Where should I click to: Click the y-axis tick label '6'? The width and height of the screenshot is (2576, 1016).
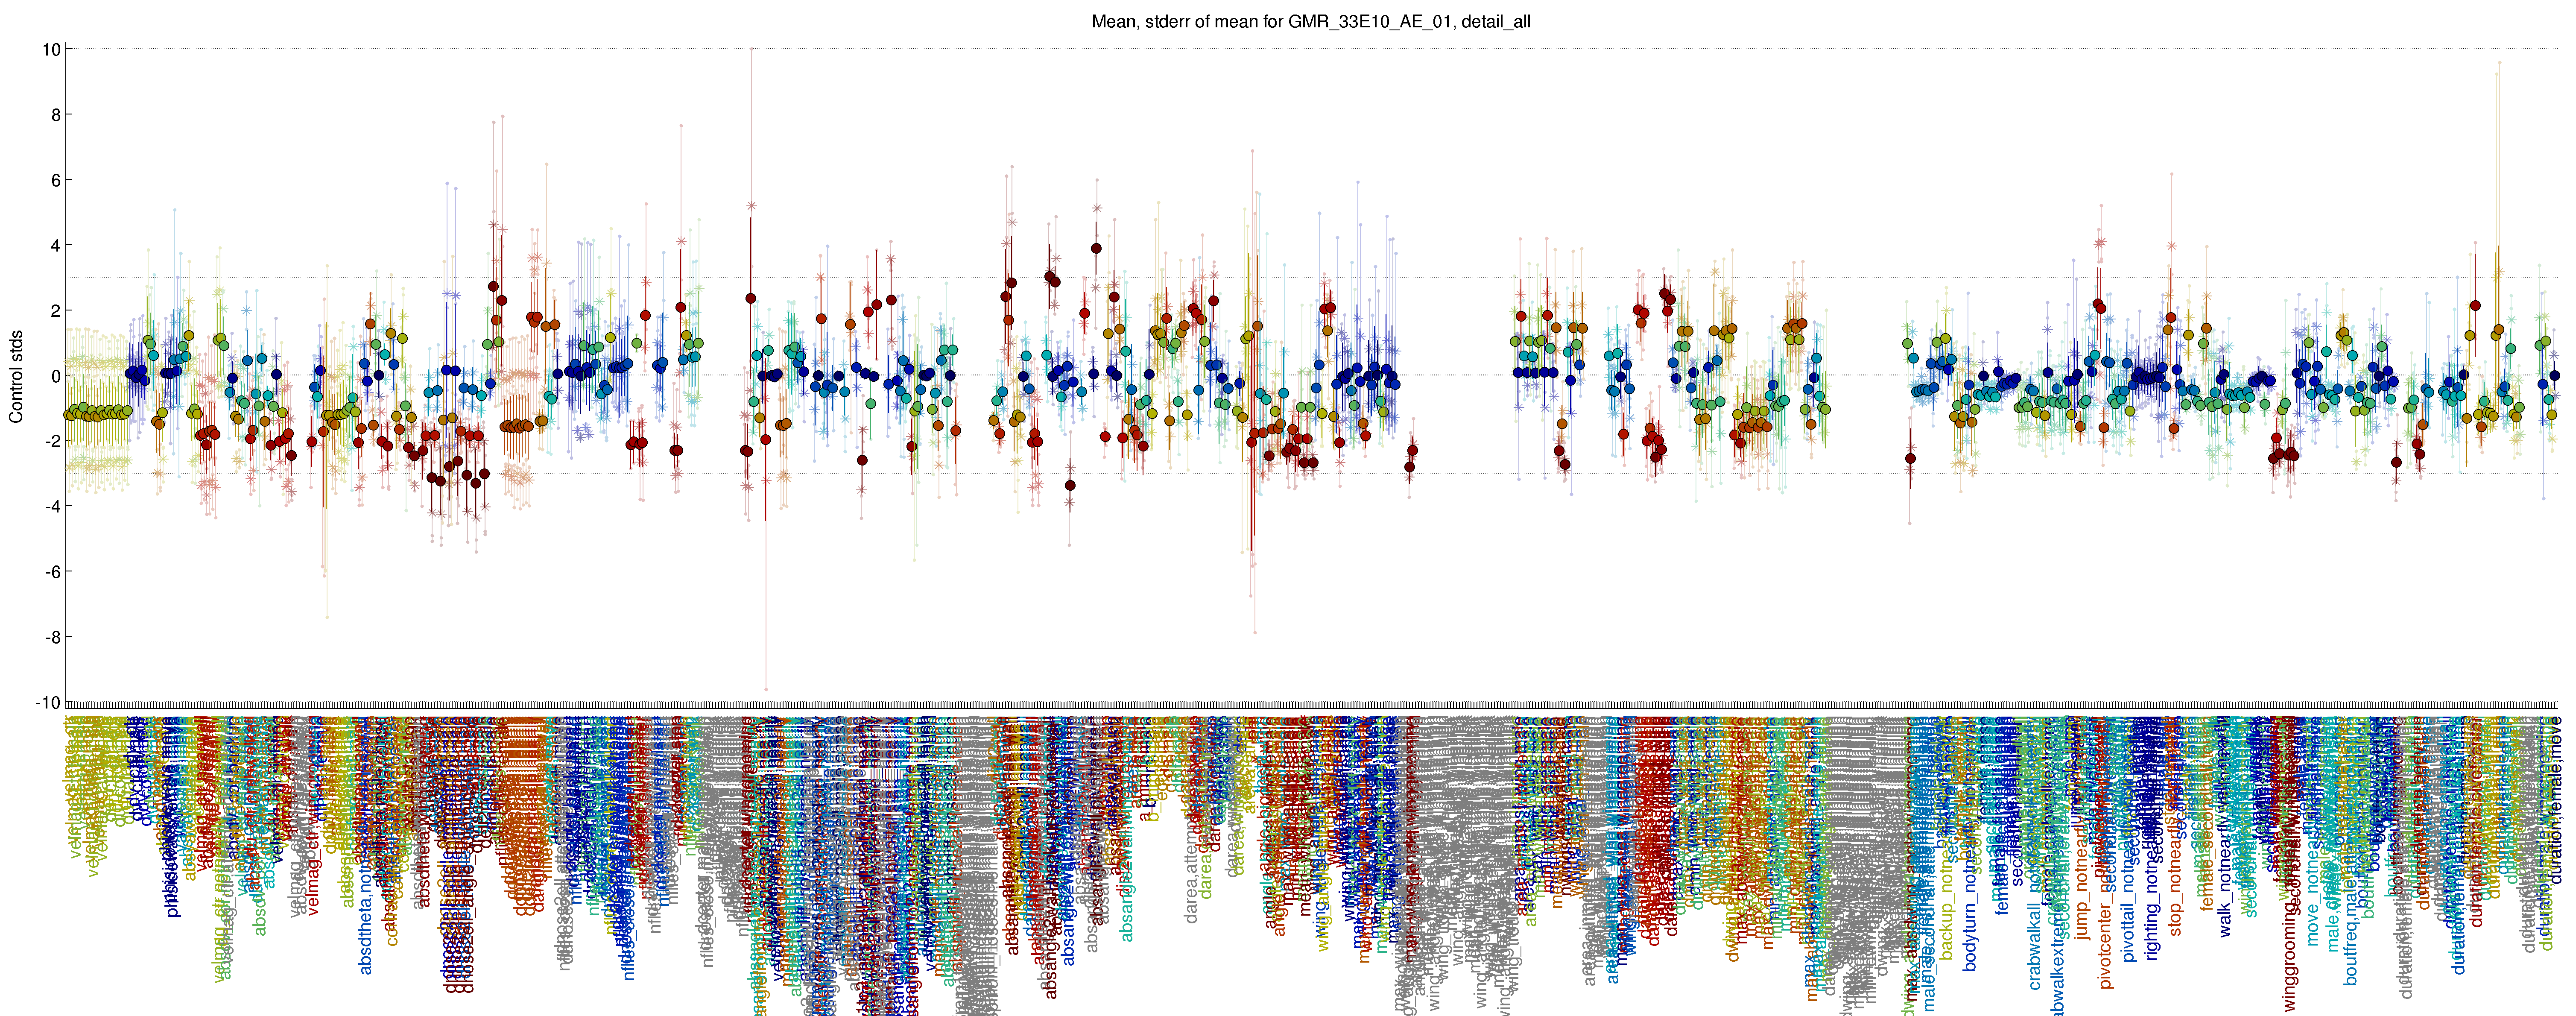click(56, 180)
